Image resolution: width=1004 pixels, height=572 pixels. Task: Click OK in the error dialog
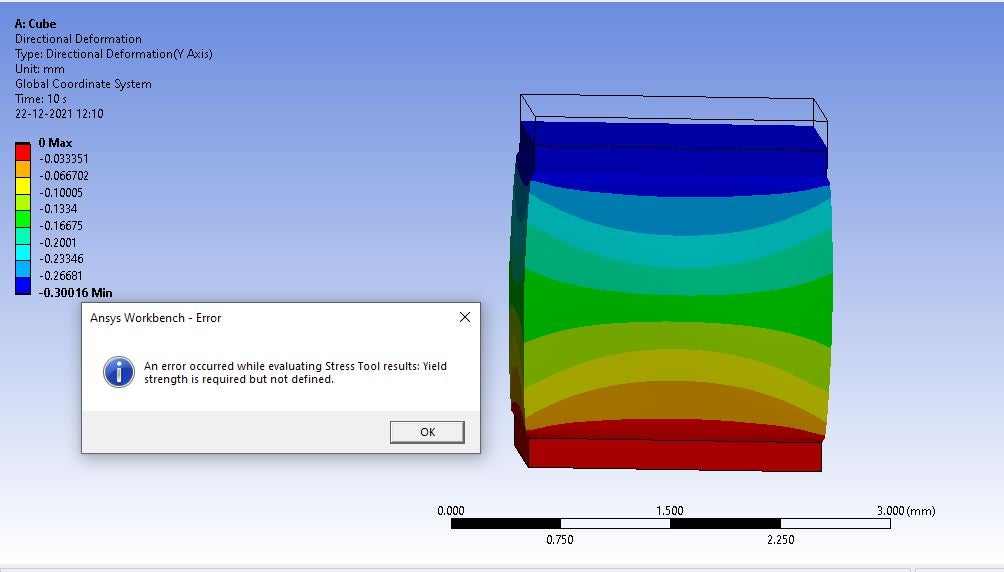(427, 432)
